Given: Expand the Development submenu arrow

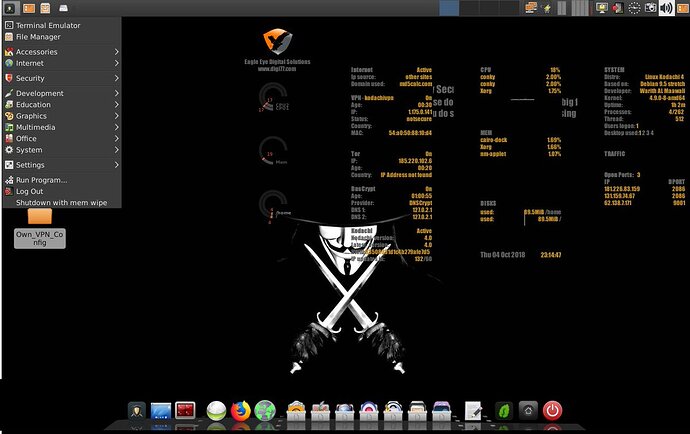Looking at the screenshot, I should (117, 93).
